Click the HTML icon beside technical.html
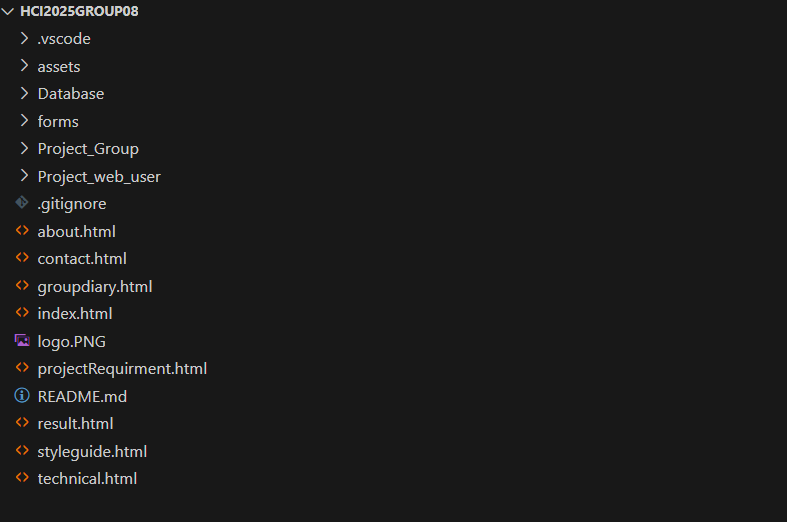The image size is (787, 522). click(22, 478)
